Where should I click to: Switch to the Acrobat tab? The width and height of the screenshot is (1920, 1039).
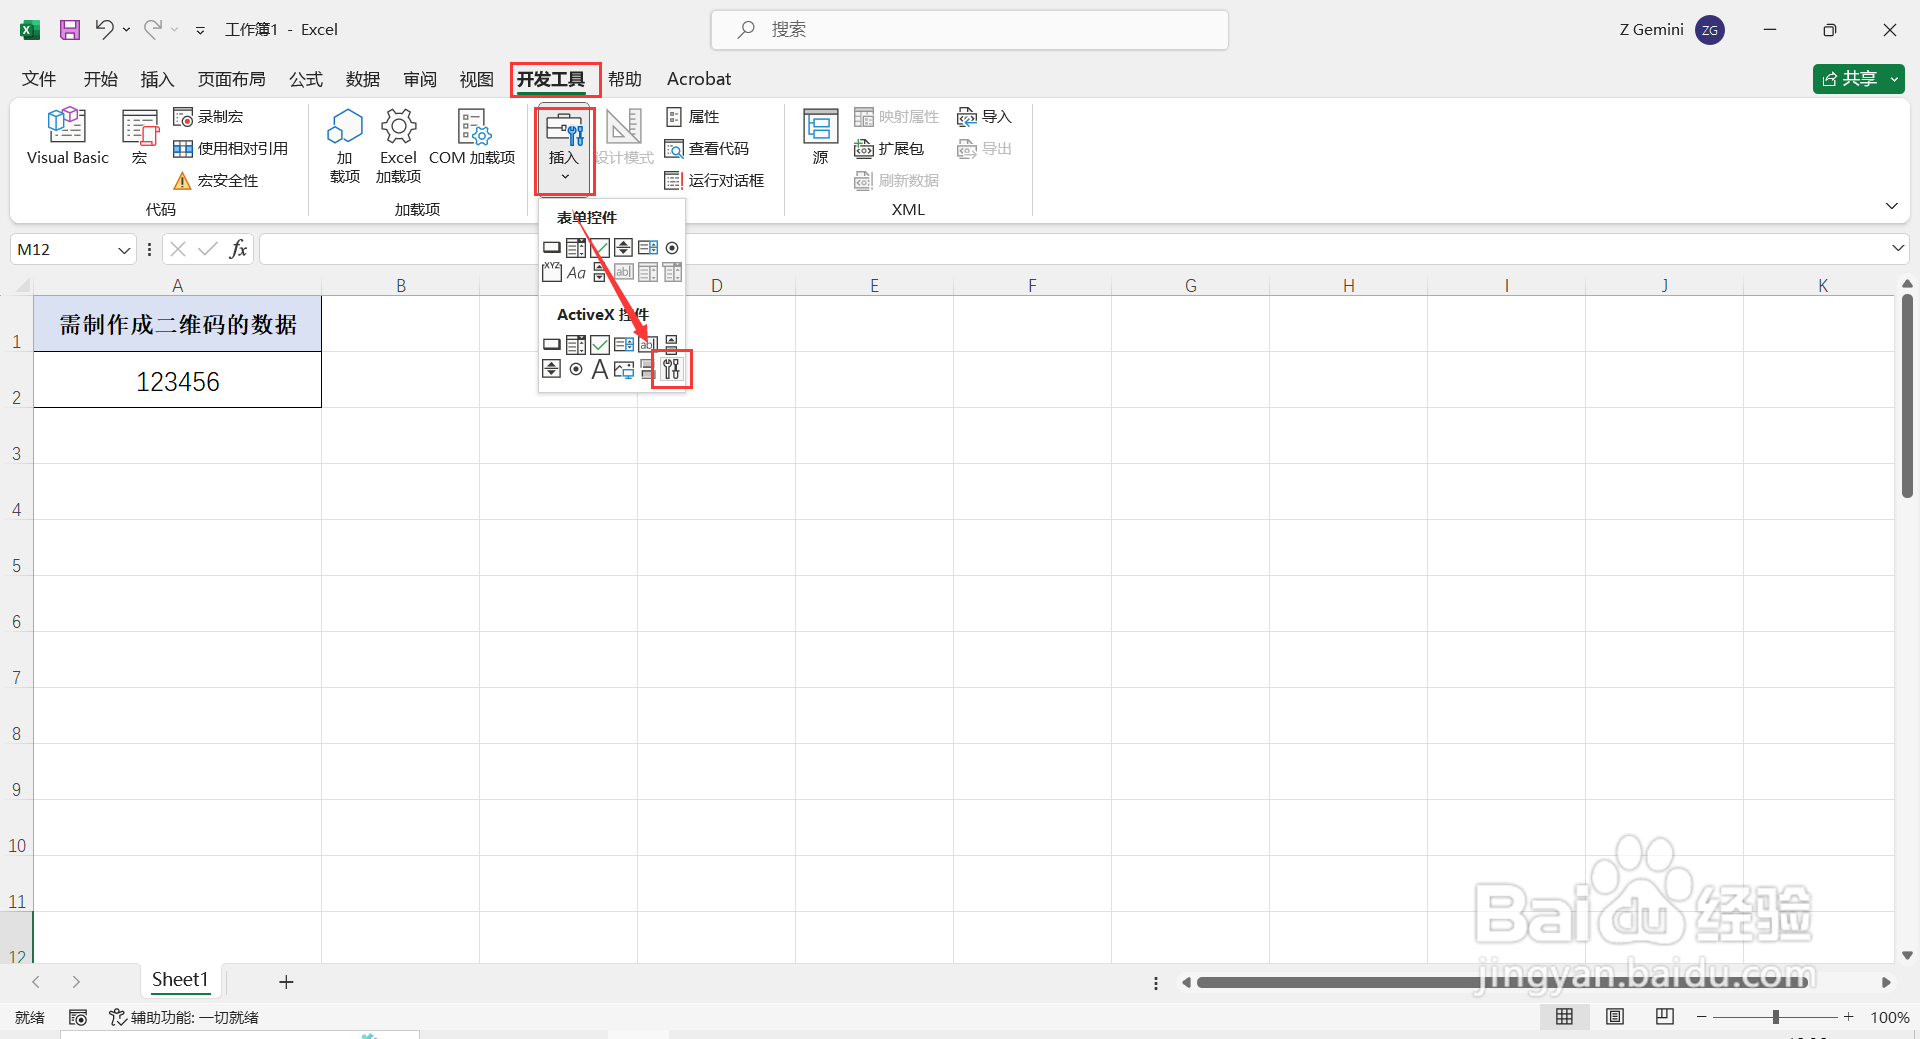pos(699,79)
